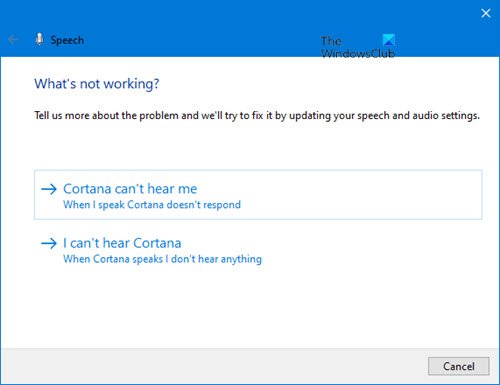Select the I can't hear Cortana option
Screen dimensions: 500x385
coord(151,250)
